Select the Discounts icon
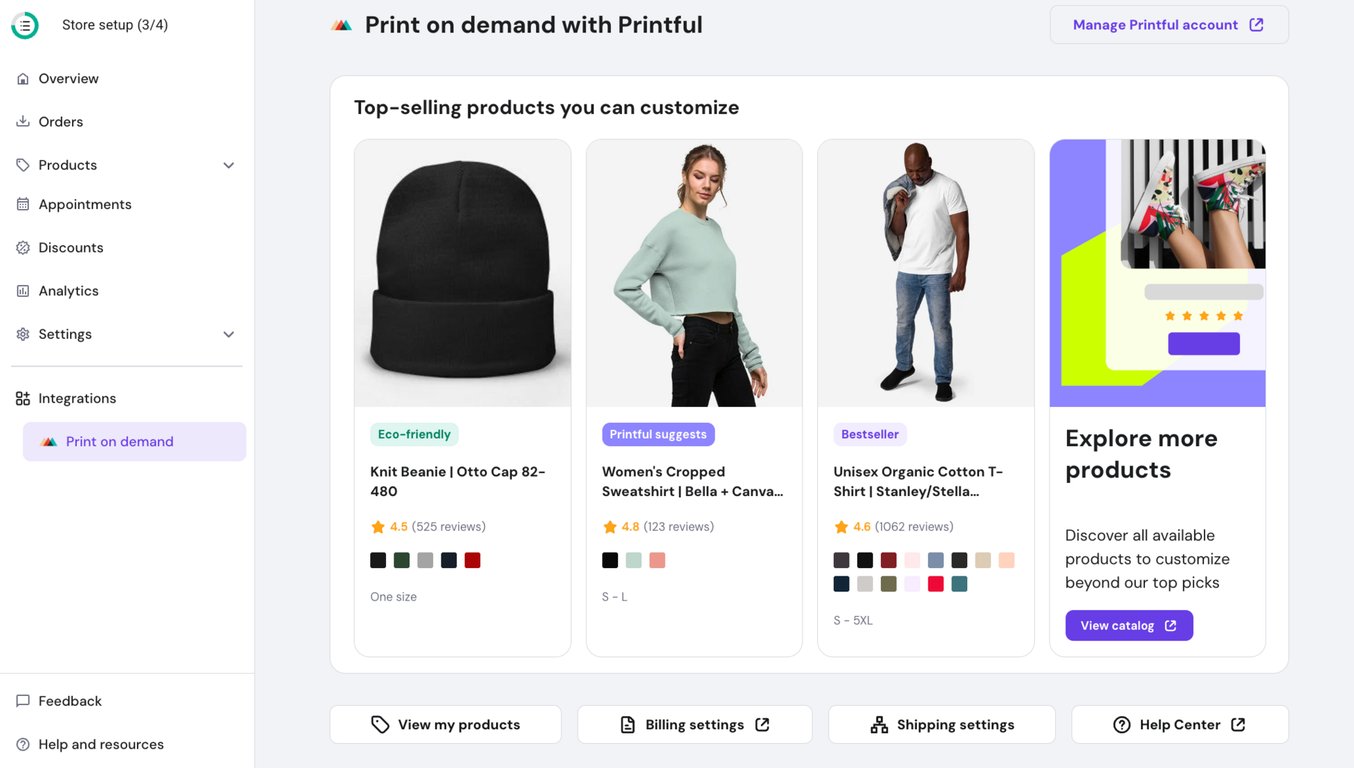Viewport: 1354px width, 768px height. (x=22, y=247)
